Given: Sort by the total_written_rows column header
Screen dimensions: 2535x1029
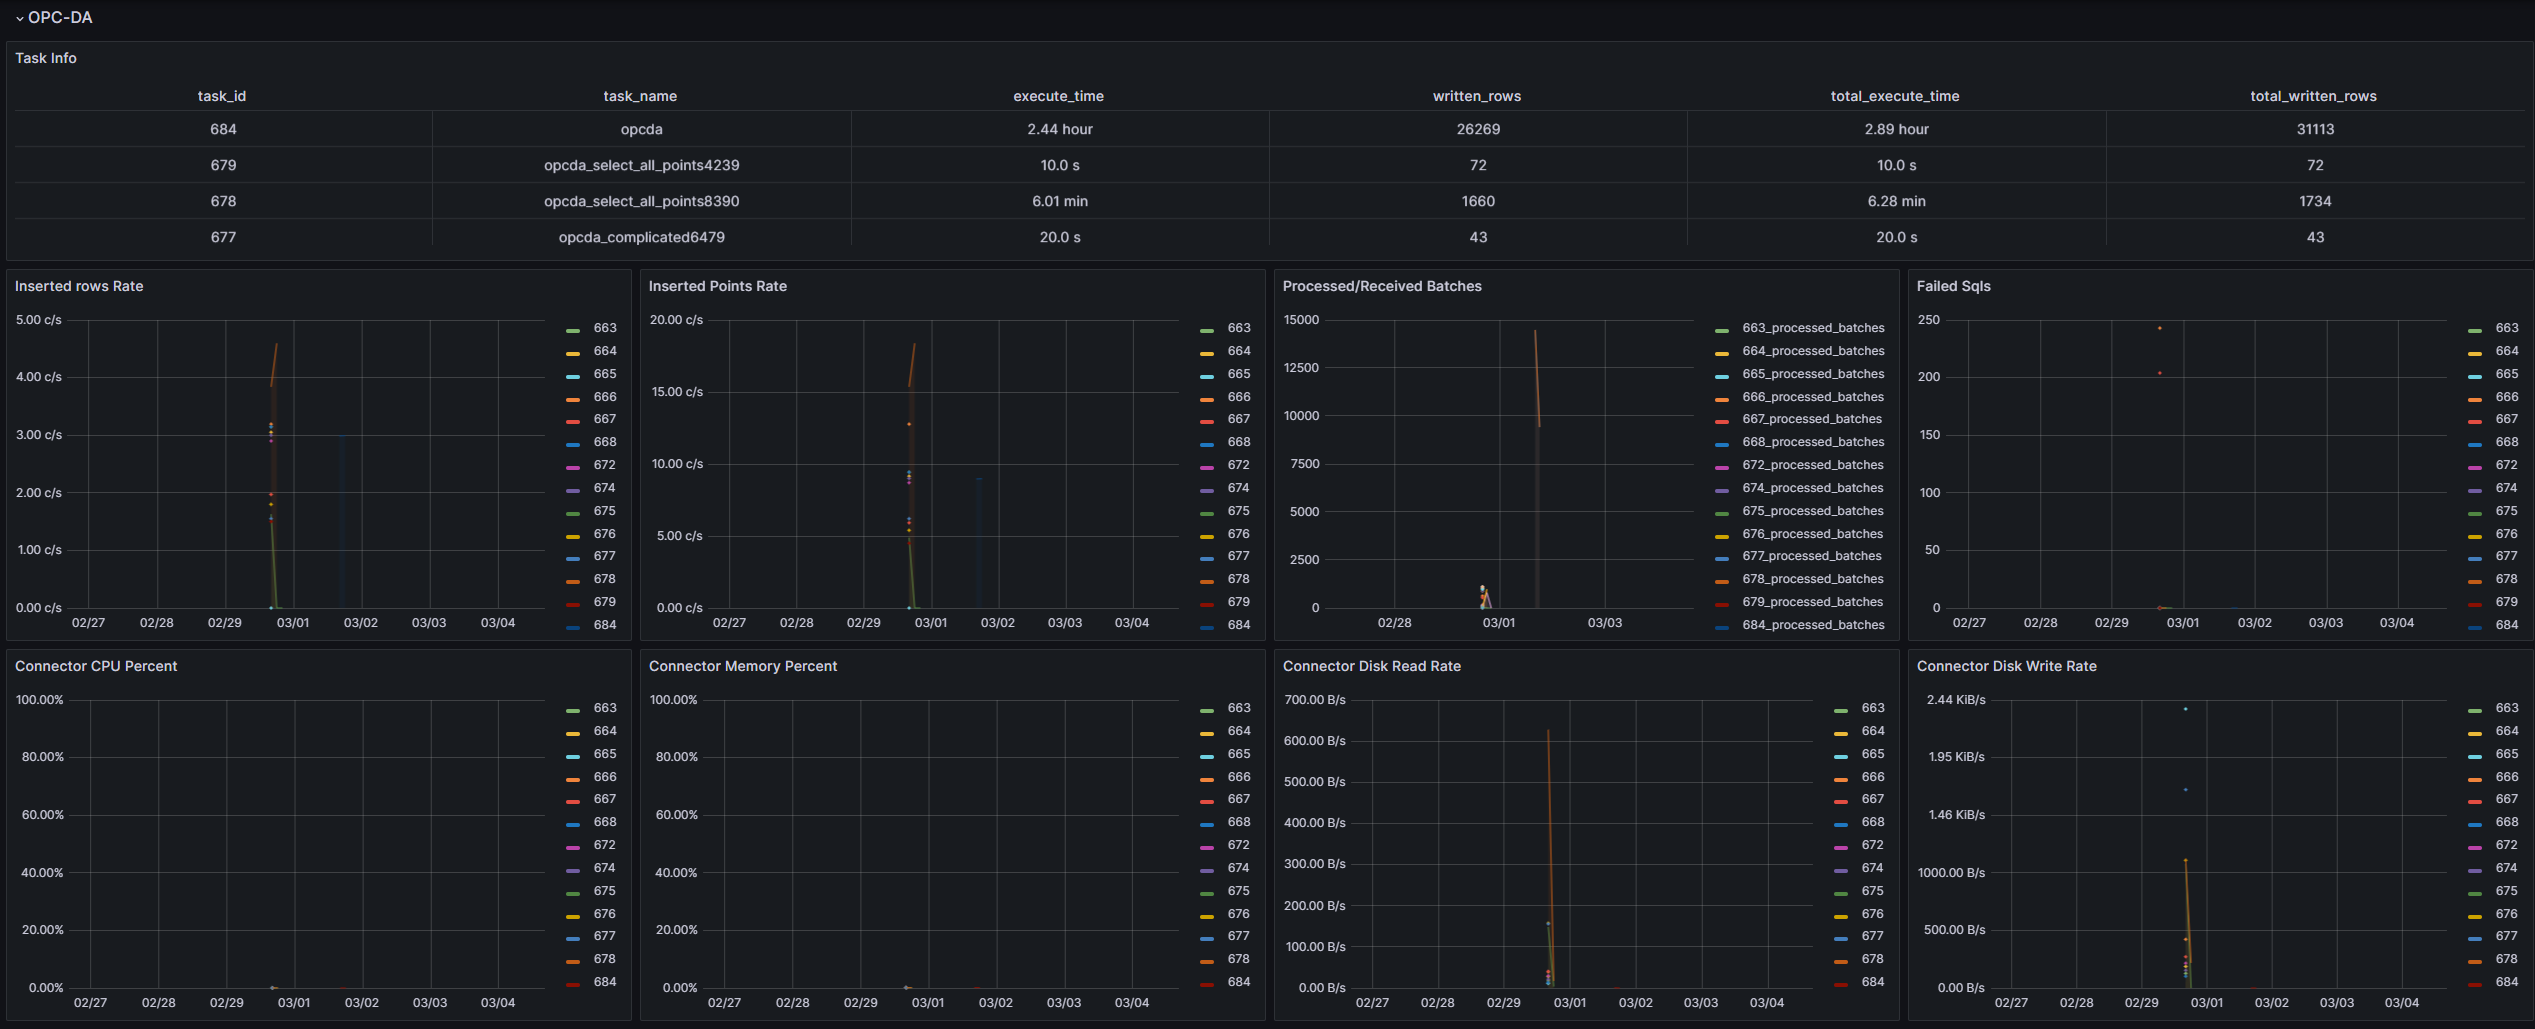Looking at the screenshot, I should pos(2313,96).
